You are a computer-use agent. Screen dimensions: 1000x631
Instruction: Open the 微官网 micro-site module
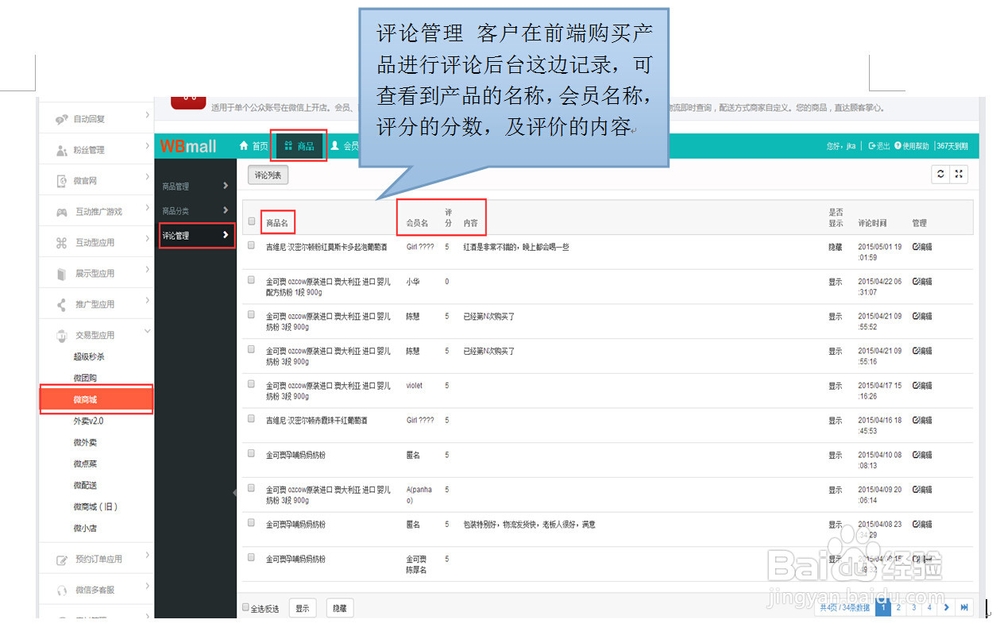(x=60, y=180)
